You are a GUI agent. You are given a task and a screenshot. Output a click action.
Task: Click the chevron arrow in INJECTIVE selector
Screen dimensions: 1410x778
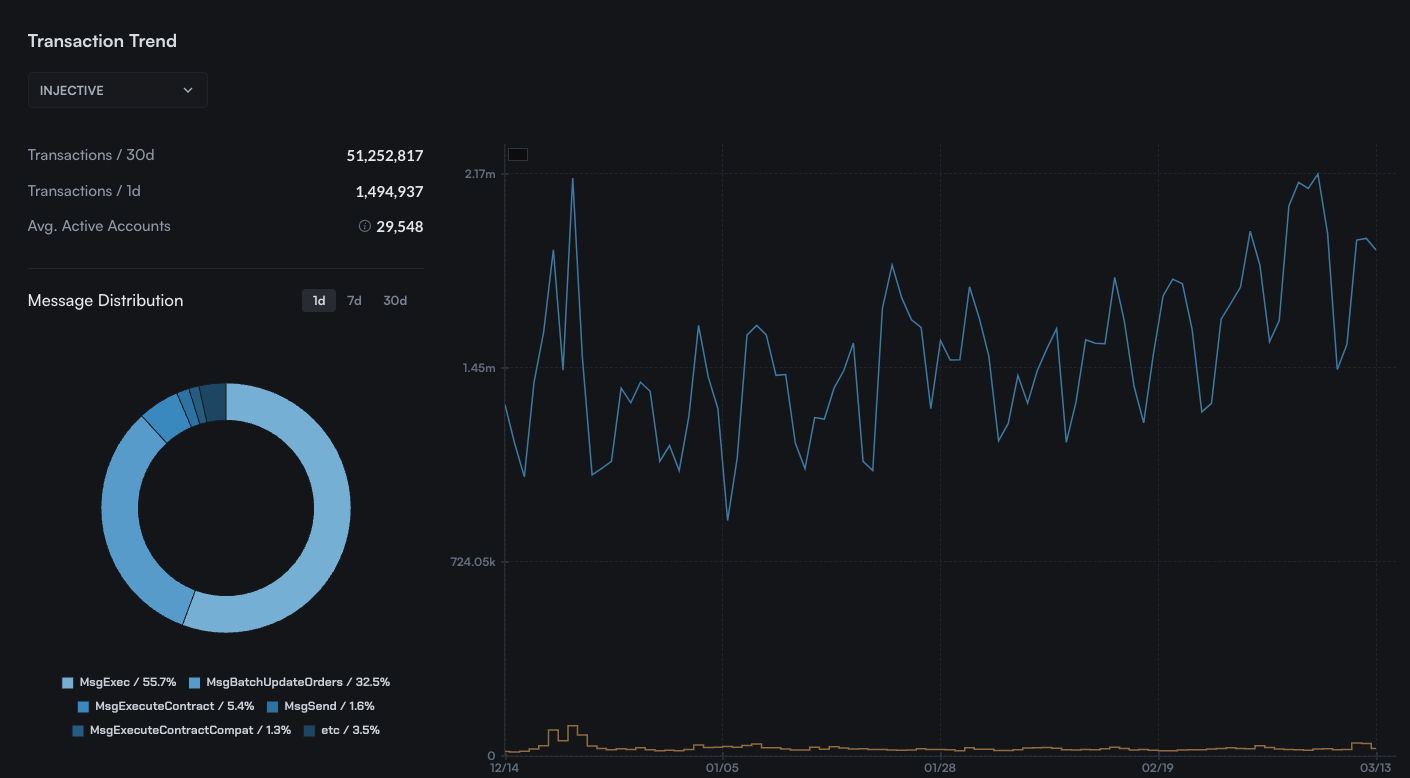(188, 90)
